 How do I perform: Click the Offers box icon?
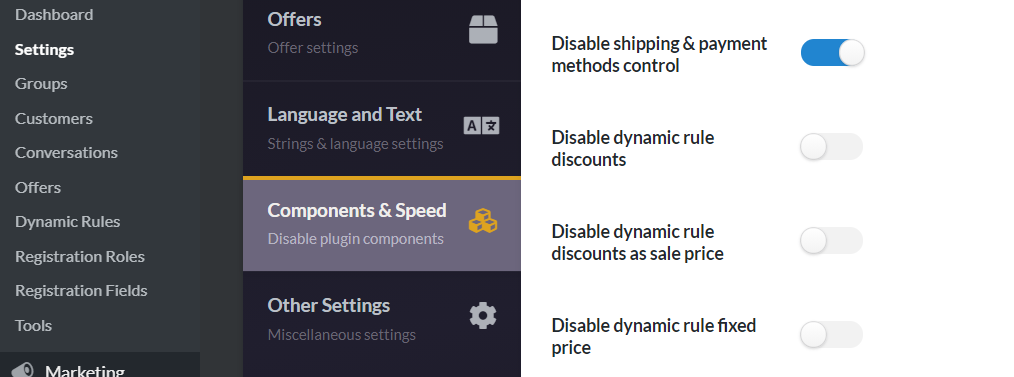pyautogui.click(x=483, y=30)
